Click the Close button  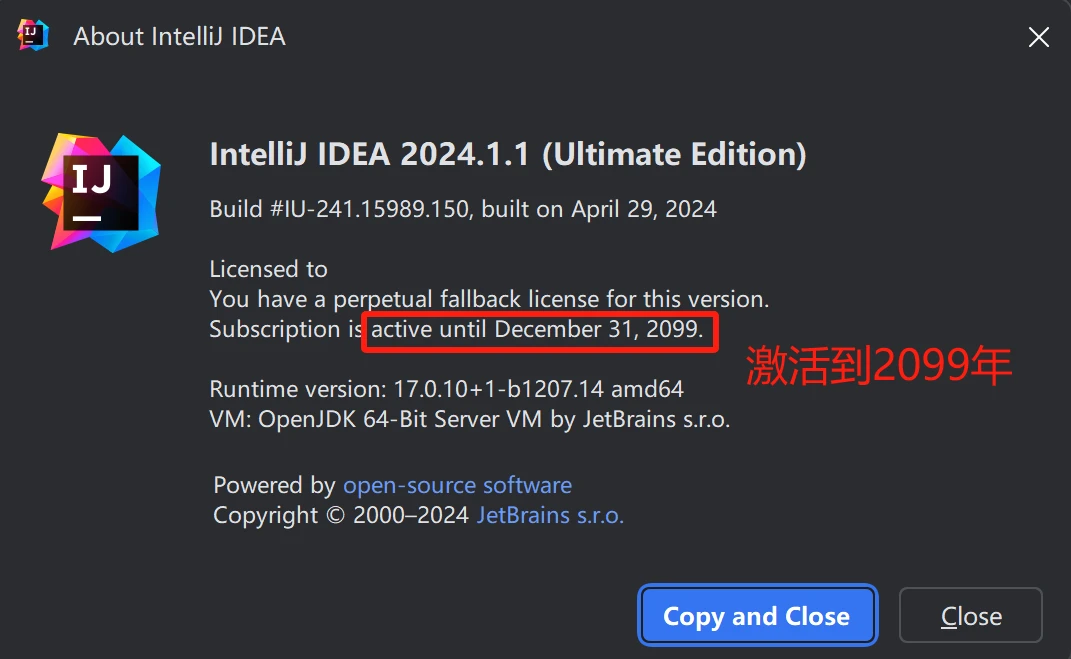click(970, 616)
